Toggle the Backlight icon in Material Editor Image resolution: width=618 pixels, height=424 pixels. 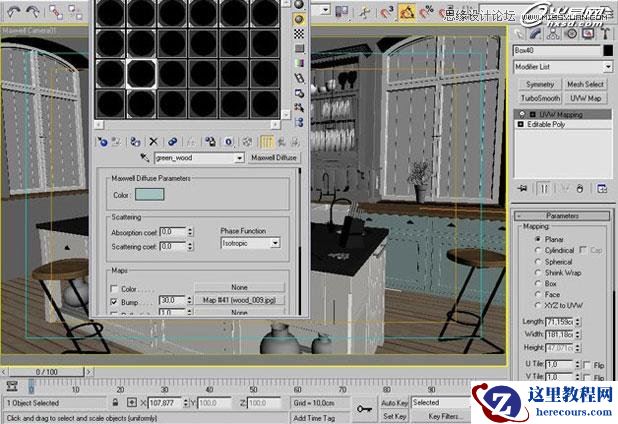(299, 19)
